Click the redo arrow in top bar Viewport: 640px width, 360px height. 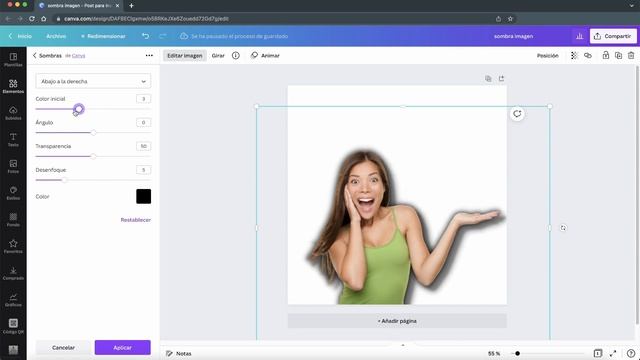162,36
